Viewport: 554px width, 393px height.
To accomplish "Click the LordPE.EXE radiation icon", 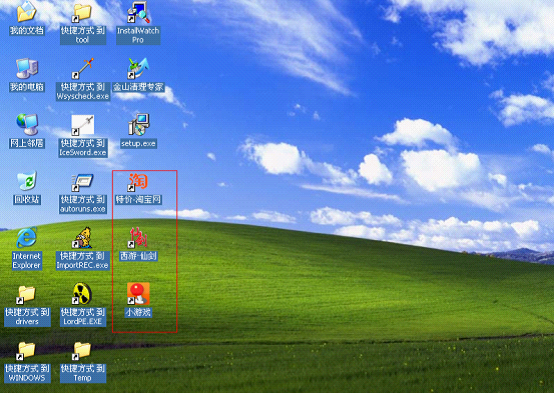I will [x=82, y=293].
